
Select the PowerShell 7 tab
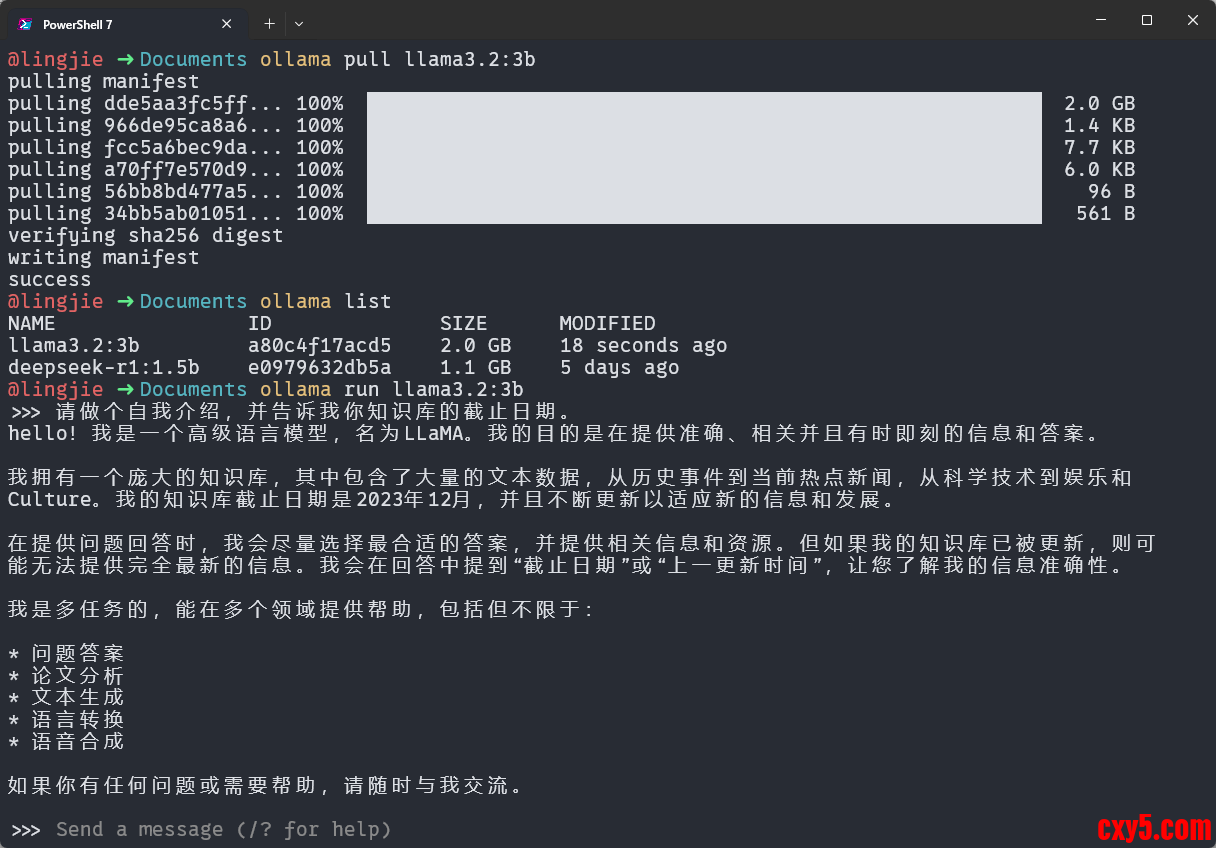[110, 24]
